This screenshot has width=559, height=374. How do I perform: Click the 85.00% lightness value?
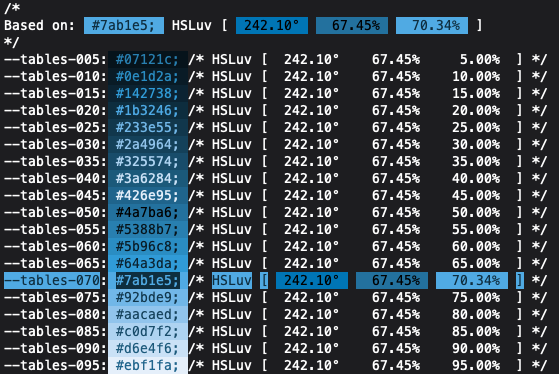(x=476, y=332)
